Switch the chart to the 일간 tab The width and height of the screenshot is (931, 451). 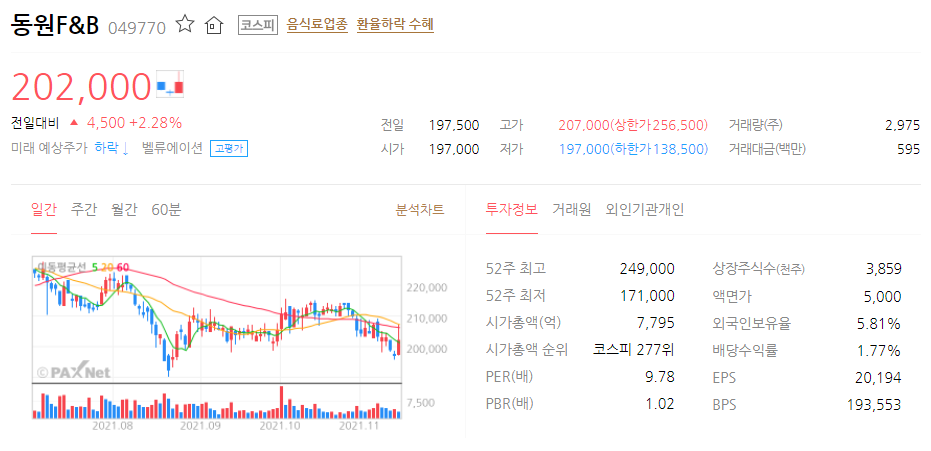coord(44,209)
